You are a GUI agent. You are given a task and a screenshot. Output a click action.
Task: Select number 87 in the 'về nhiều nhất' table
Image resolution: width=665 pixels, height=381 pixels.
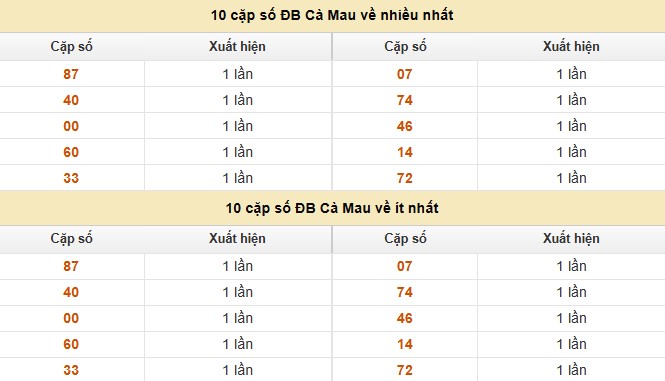tap(71, 74)
